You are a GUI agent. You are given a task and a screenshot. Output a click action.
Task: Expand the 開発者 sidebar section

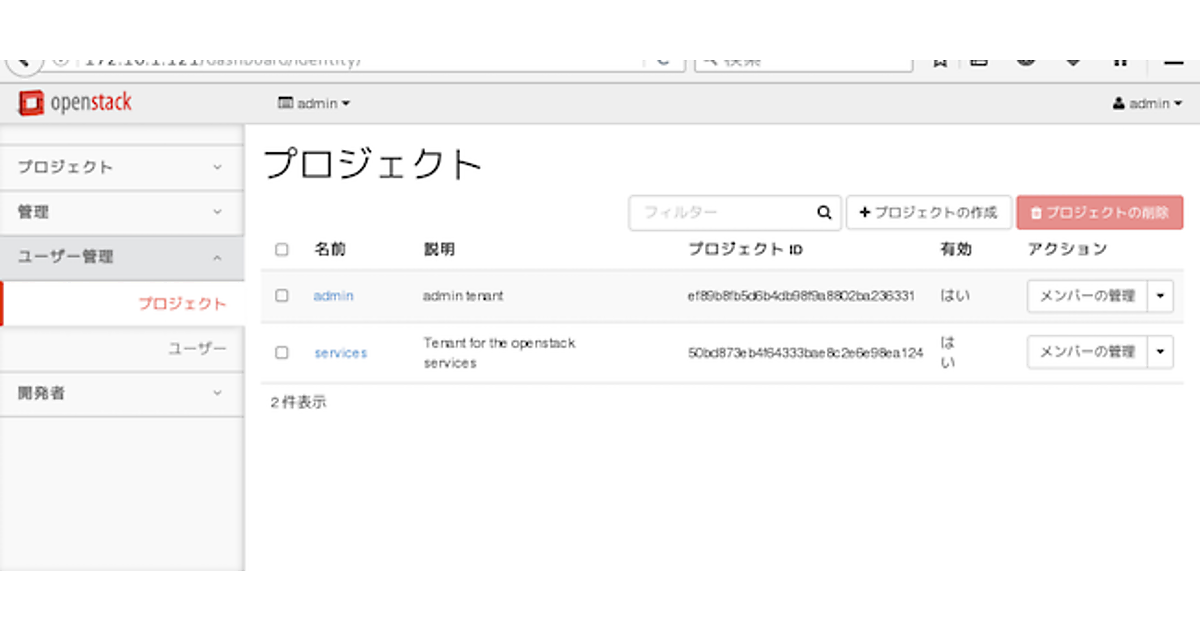pos(121,393)
